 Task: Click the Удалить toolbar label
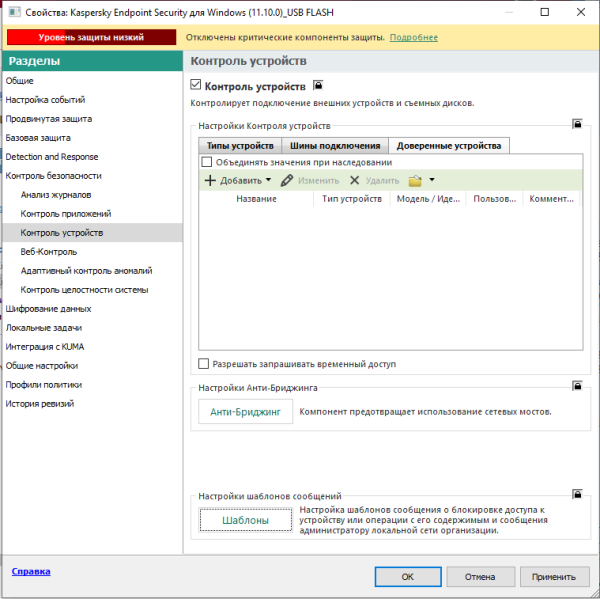pyautogui.click(x=382, y=180)
